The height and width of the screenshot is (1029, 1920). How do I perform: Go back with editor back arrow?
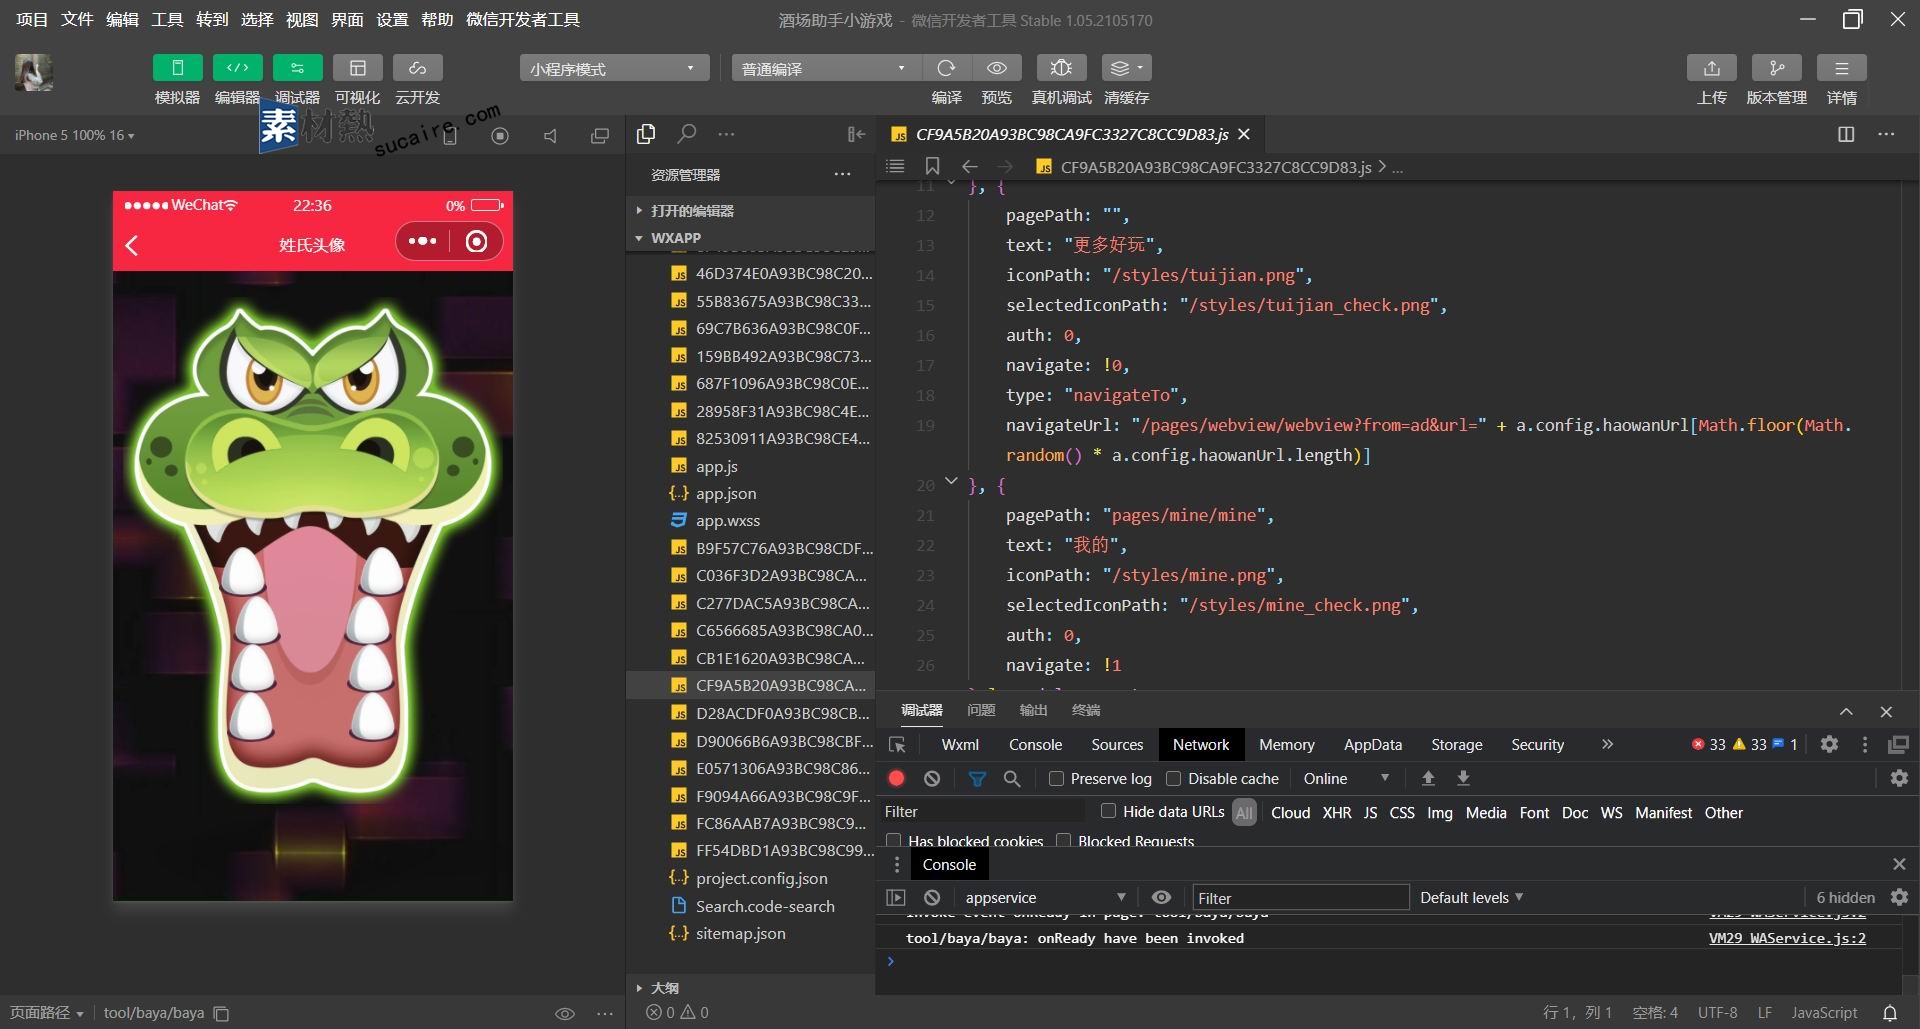point(969,166)
